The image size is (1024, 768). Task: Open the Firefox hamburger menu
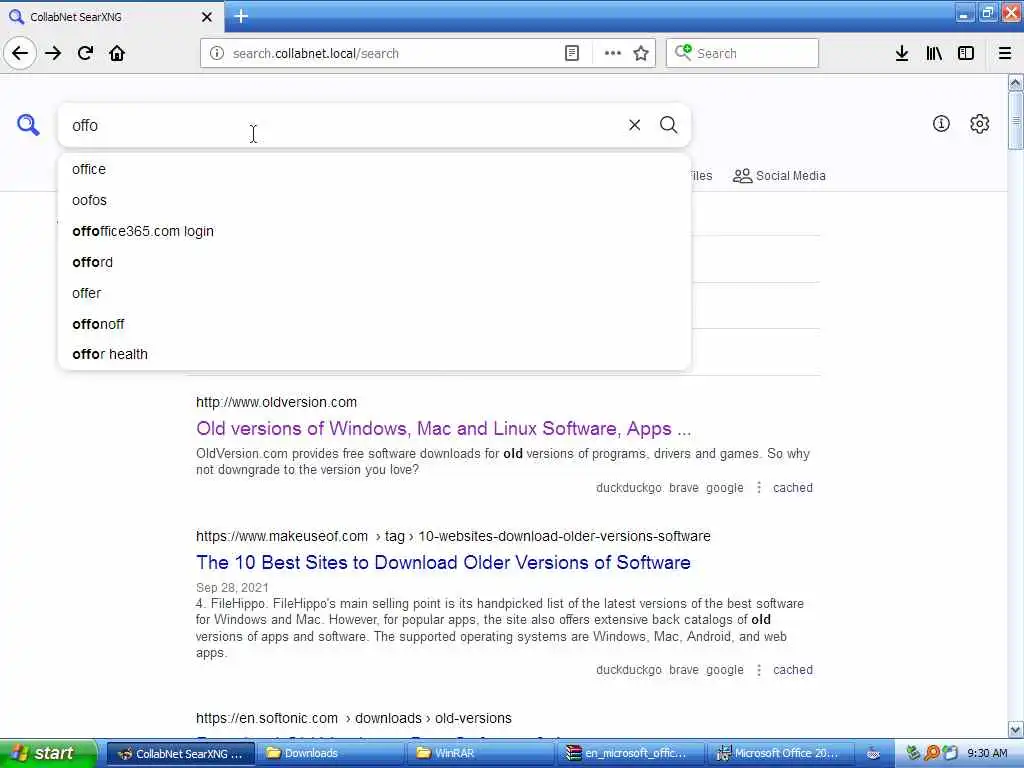tap(1004, 53)
